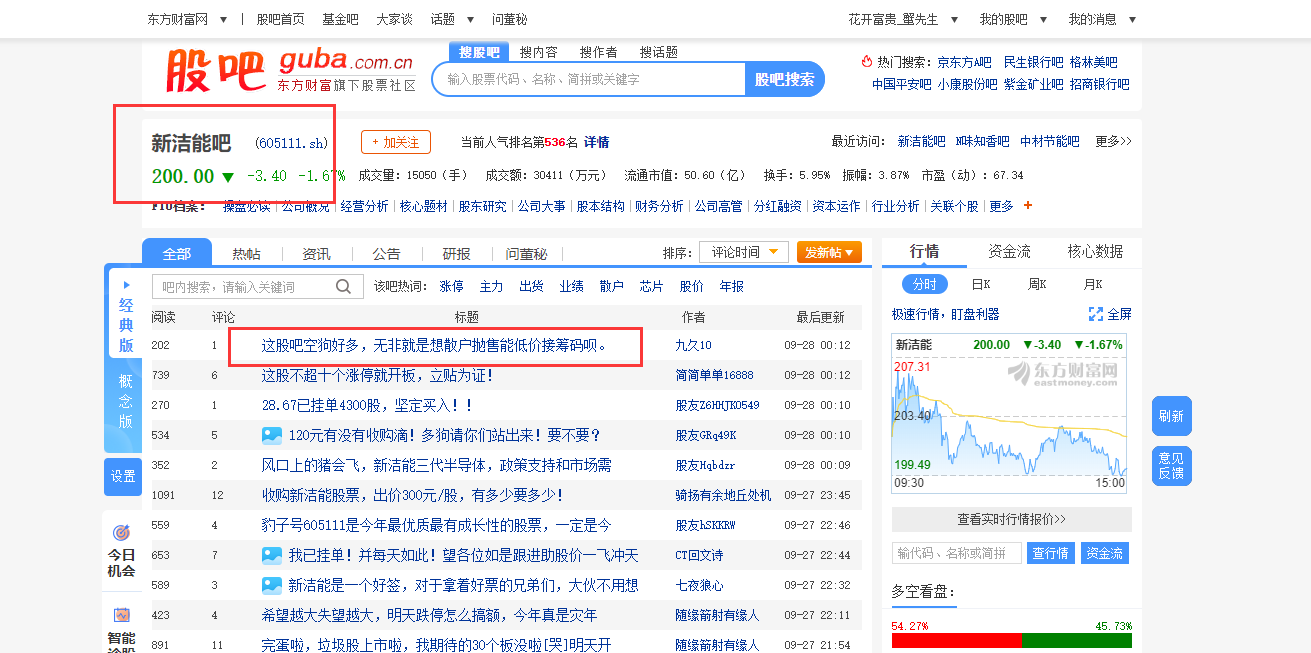Choose 搜作者 search mode

click(599, 52)
